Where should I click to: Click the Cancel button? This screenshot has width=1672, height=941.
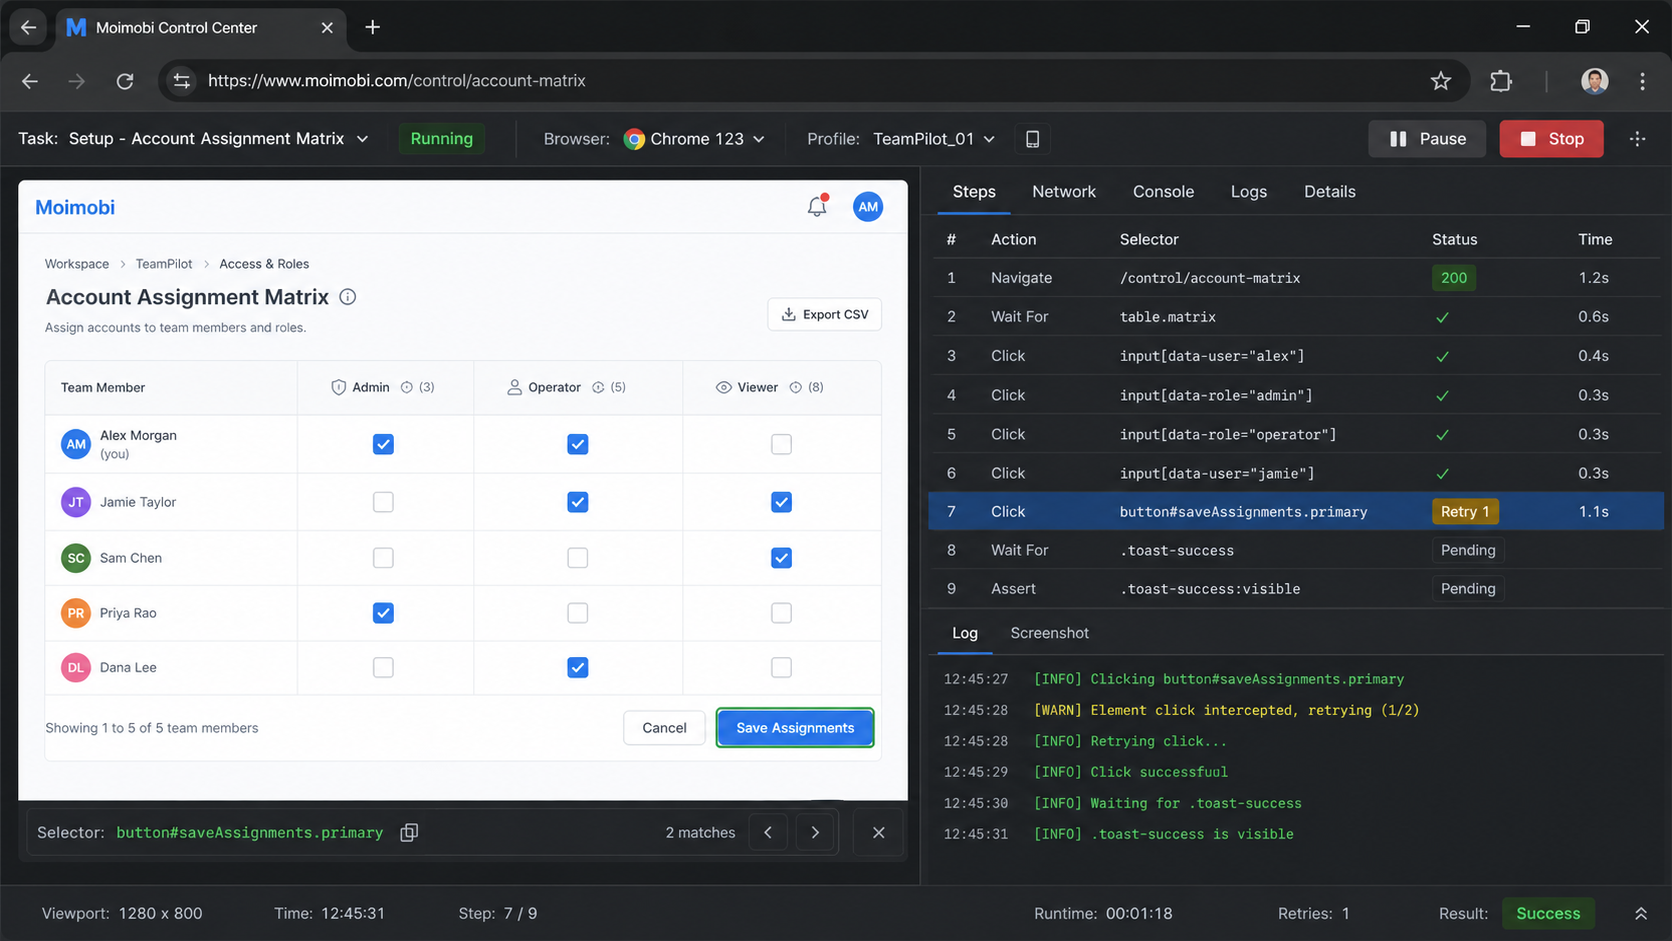pos(664,728)
